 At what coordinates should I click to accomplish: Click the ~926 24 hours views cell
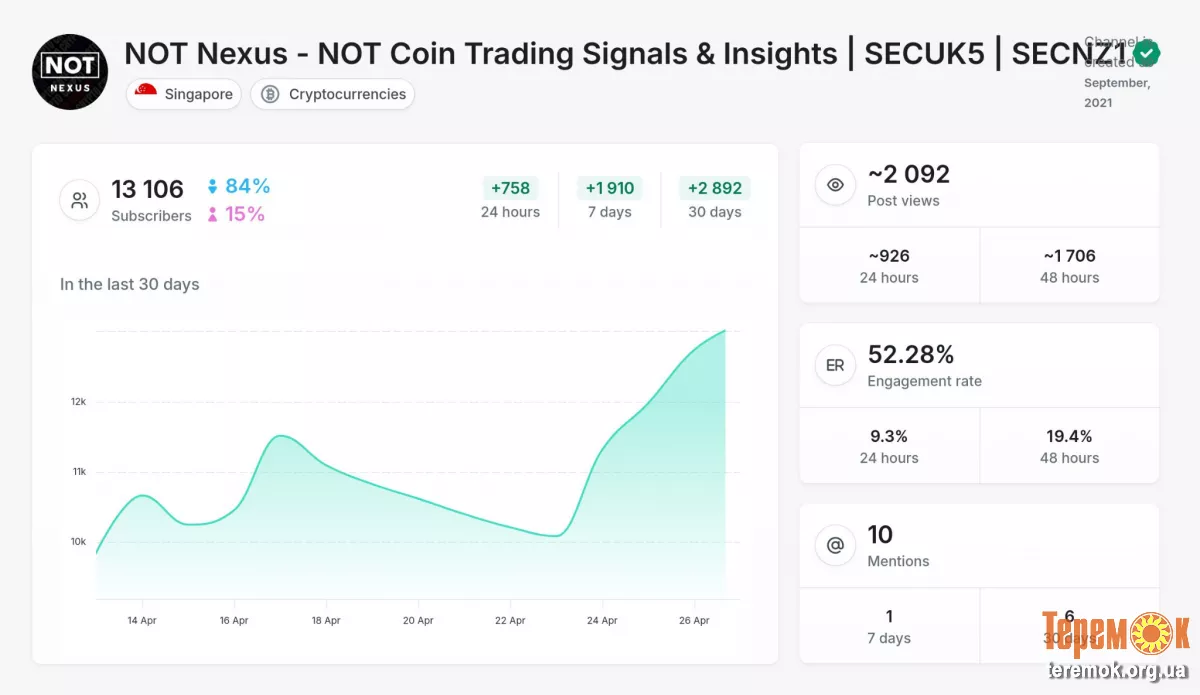pyautogui.click(x=889, y=266)
